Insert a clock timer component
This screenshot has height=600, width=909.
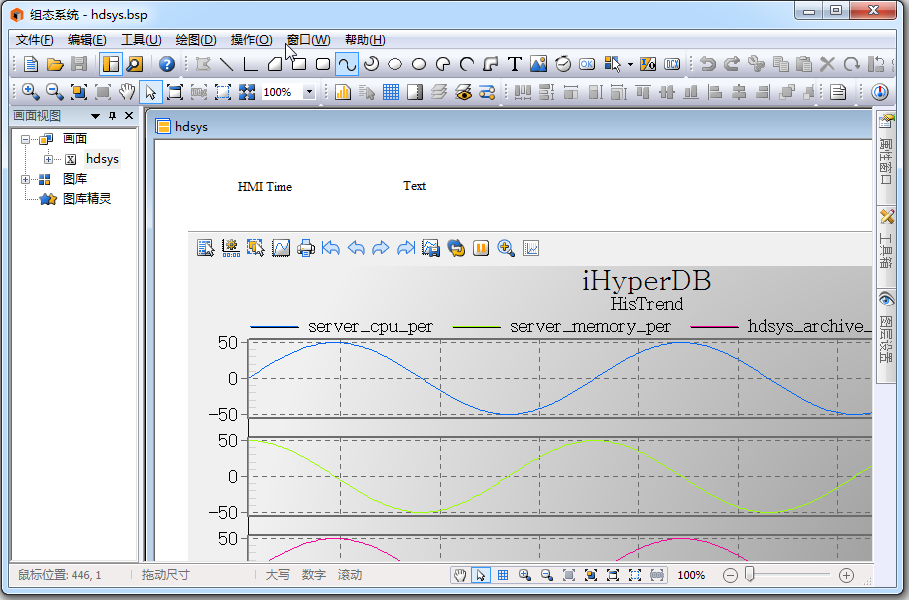563,64
